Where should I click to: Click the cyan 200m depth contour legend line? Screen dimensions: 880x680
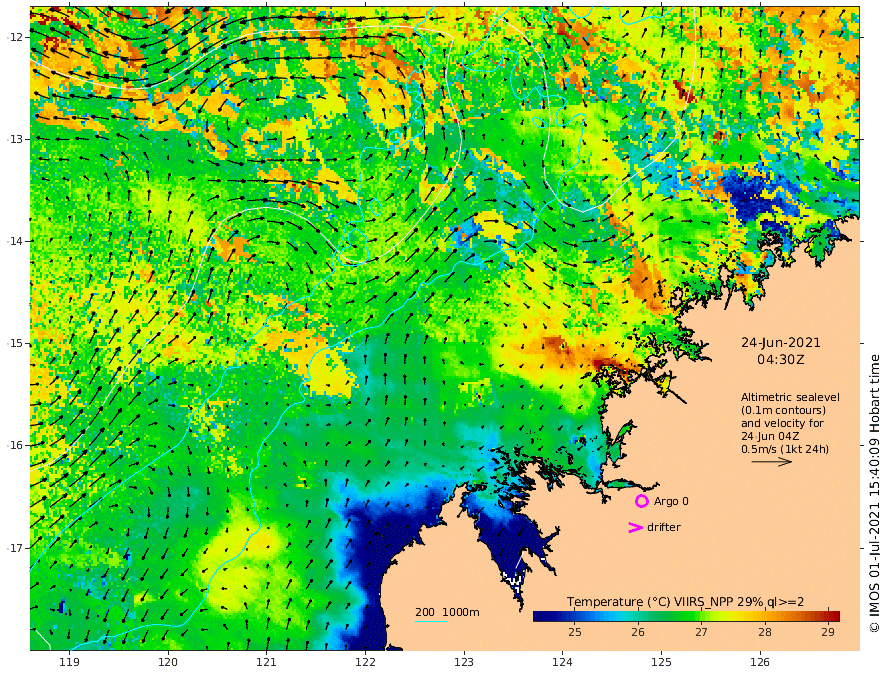click(x=430, y=621)
